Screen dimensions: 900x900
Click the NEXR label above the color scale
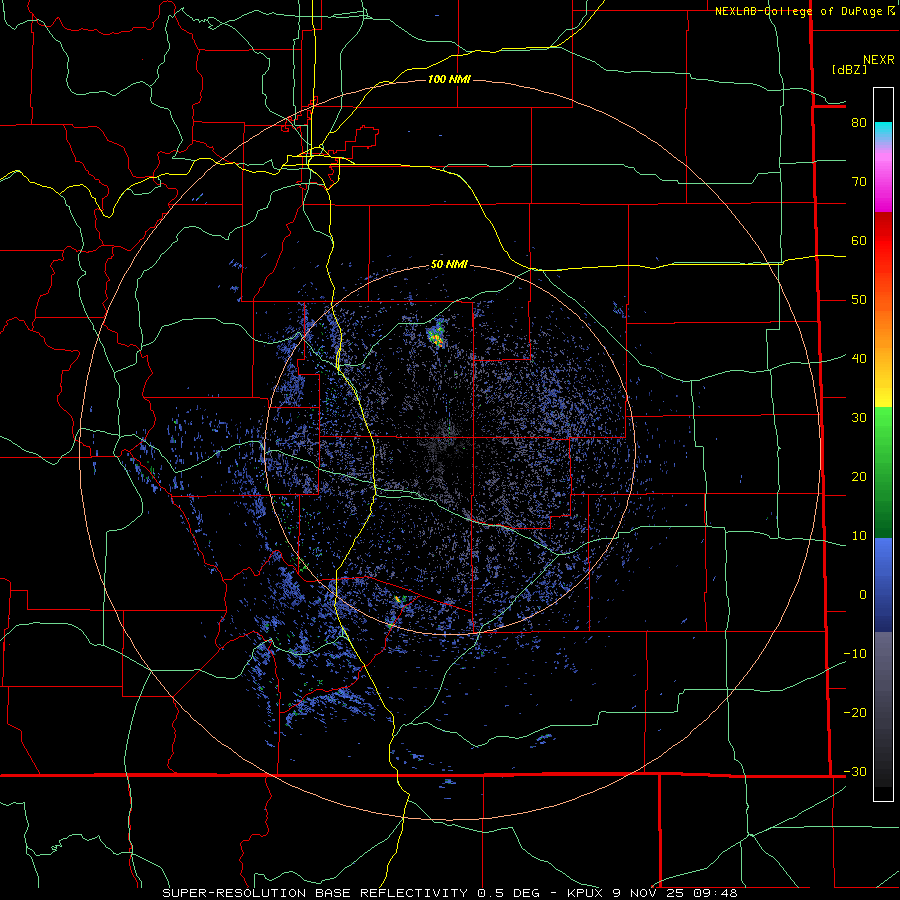pyautogui.click(x=878, y=60)
